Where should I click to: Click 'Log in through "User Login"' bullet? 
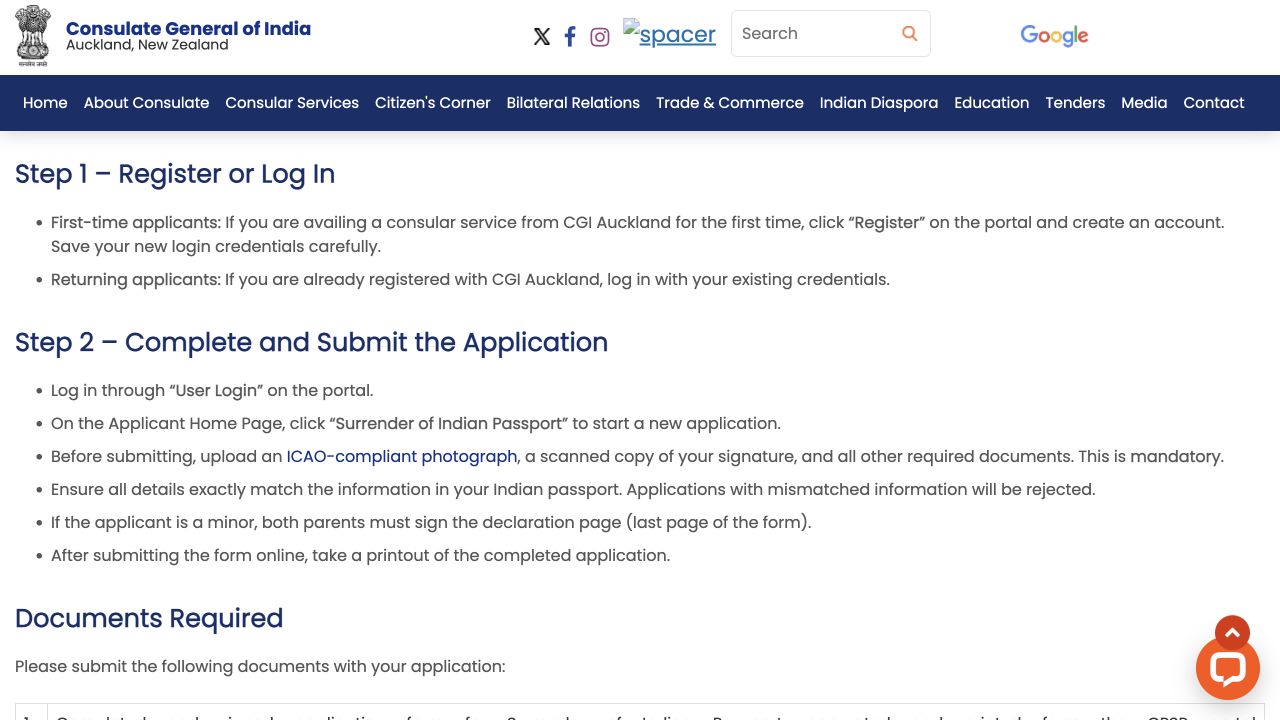212,390
